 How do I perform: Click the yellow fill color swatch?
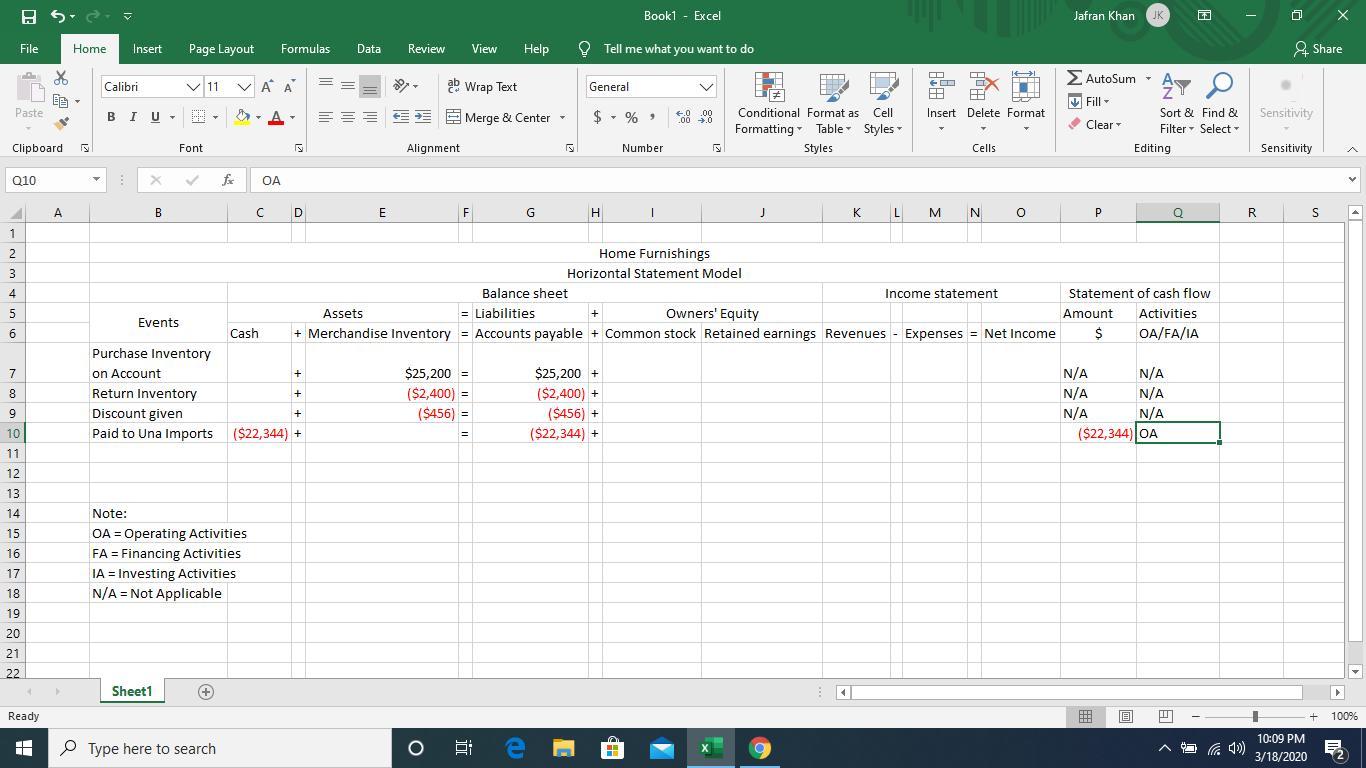[x=242, y=118]
